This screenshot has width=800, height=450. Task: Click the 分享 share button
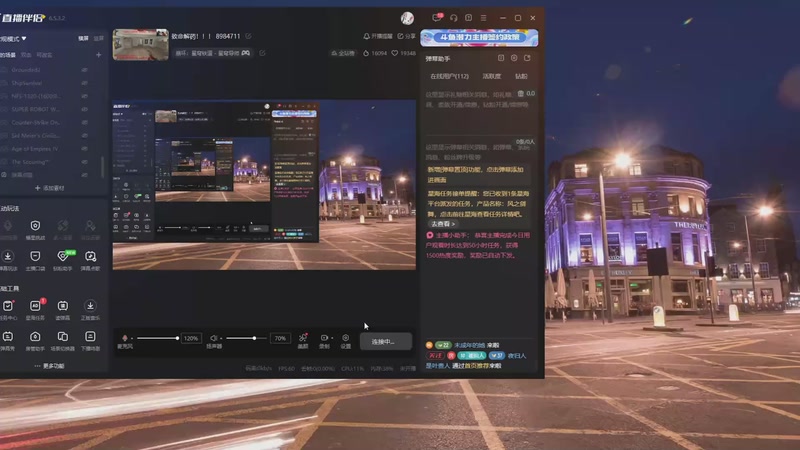(407, 36)
